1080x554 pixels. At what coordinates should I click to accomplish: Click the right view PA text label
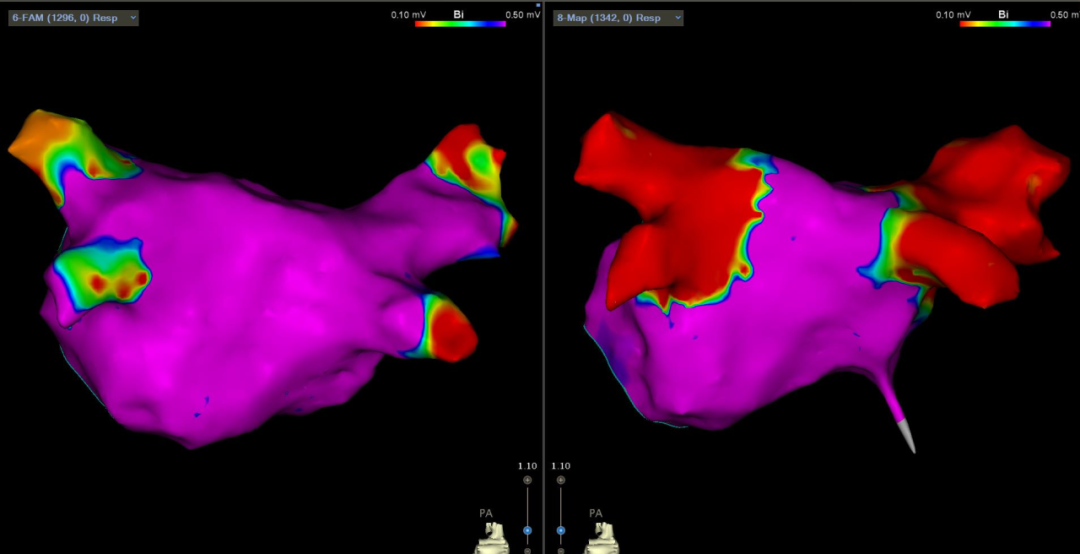pos(596,513)
